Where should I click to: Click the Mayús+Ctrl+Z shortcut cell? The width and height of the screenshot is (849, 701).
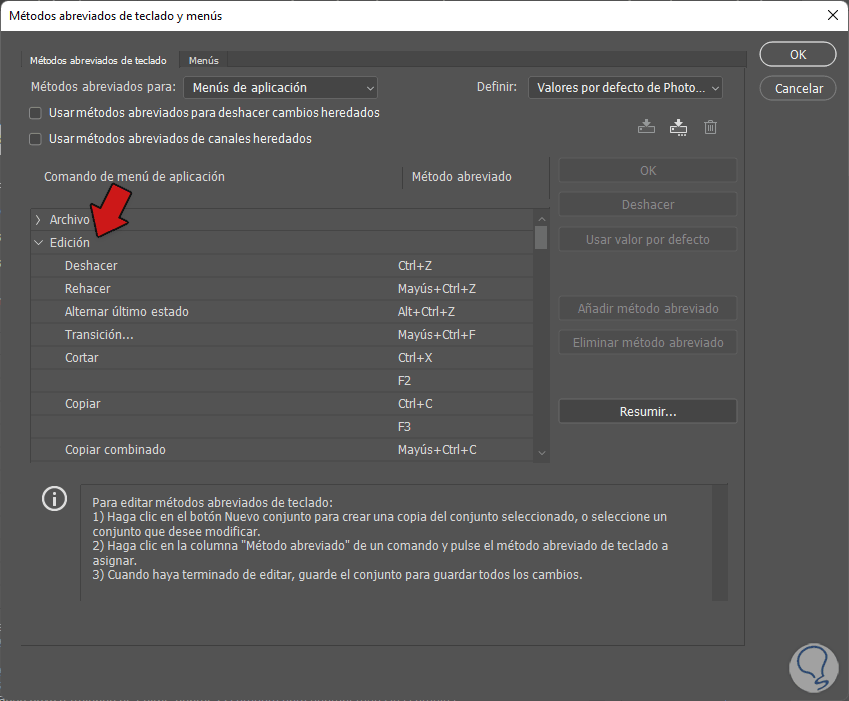437,289
